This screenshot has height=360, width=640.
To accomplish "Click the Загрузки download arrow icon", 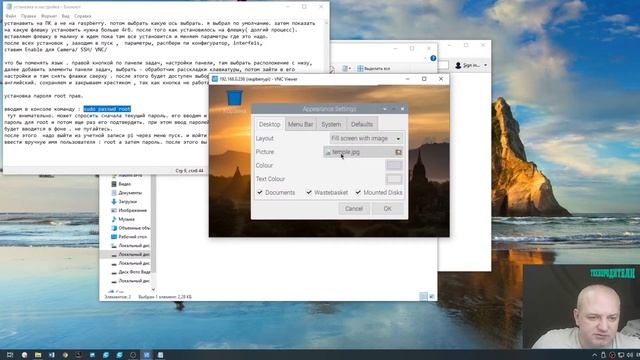I will click(114, 202).
